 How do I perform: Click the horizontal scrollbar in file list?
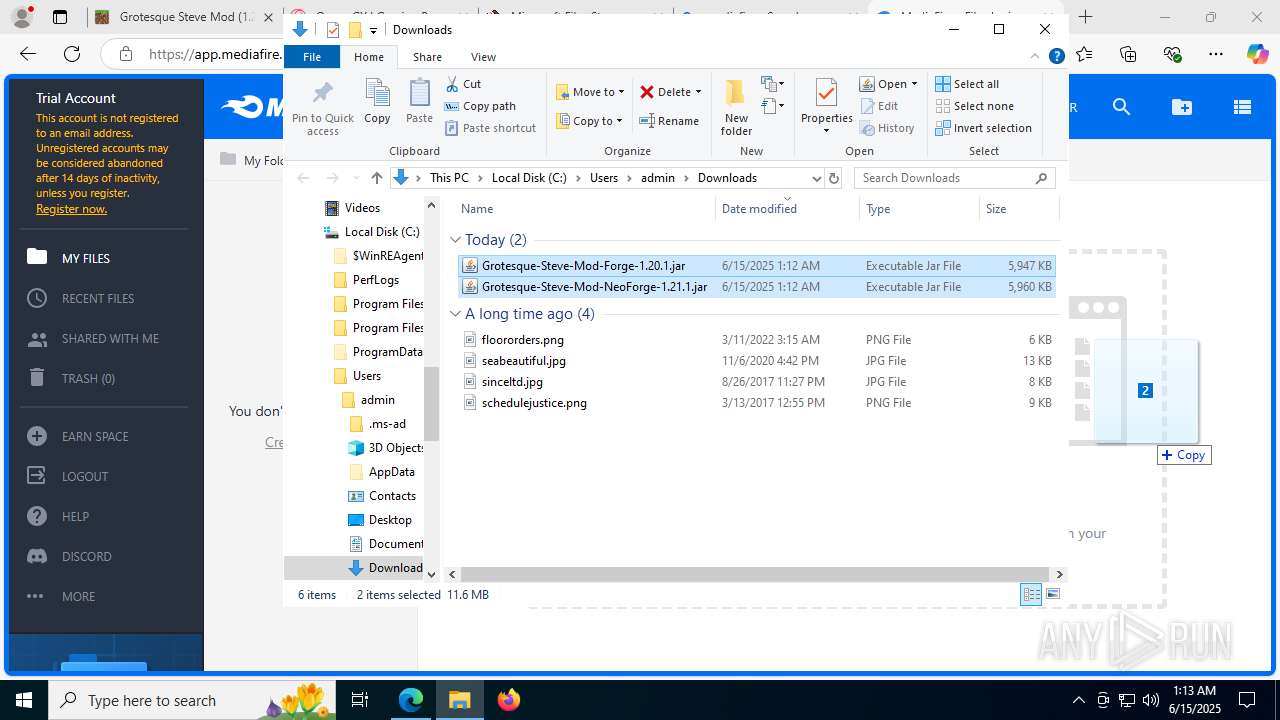[757, 574]
